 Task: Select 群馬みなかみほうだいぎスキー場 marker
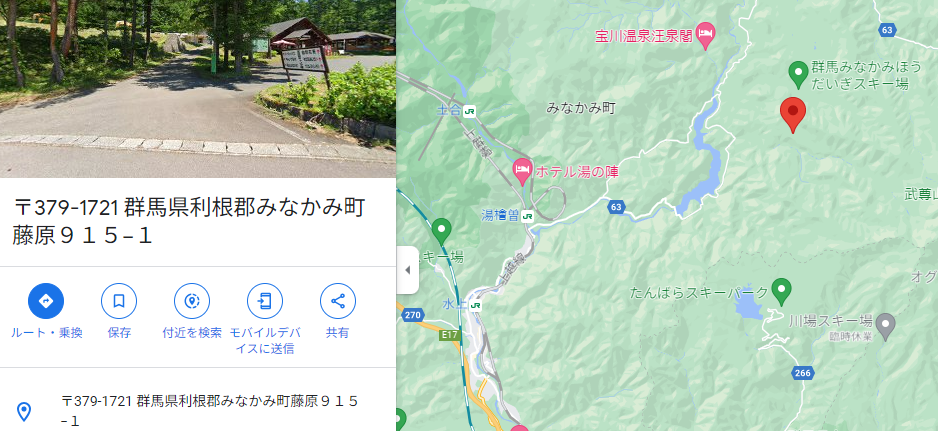point(798,75)
